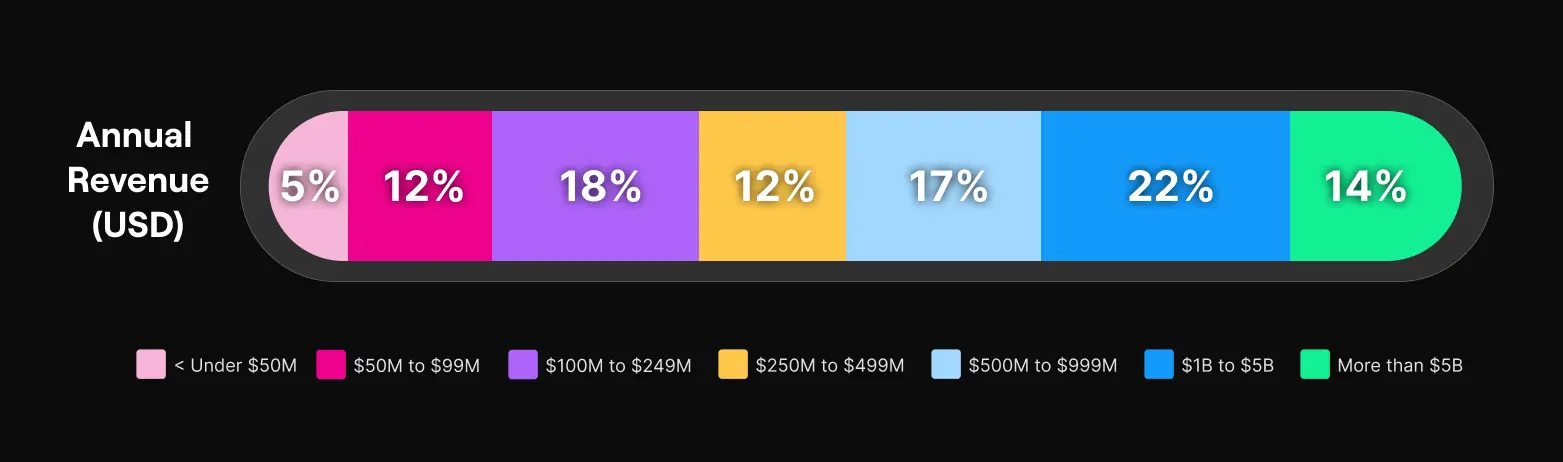Click the bright blue legend swatch
Screen dimensions: 1563x462
(1159, 365)
